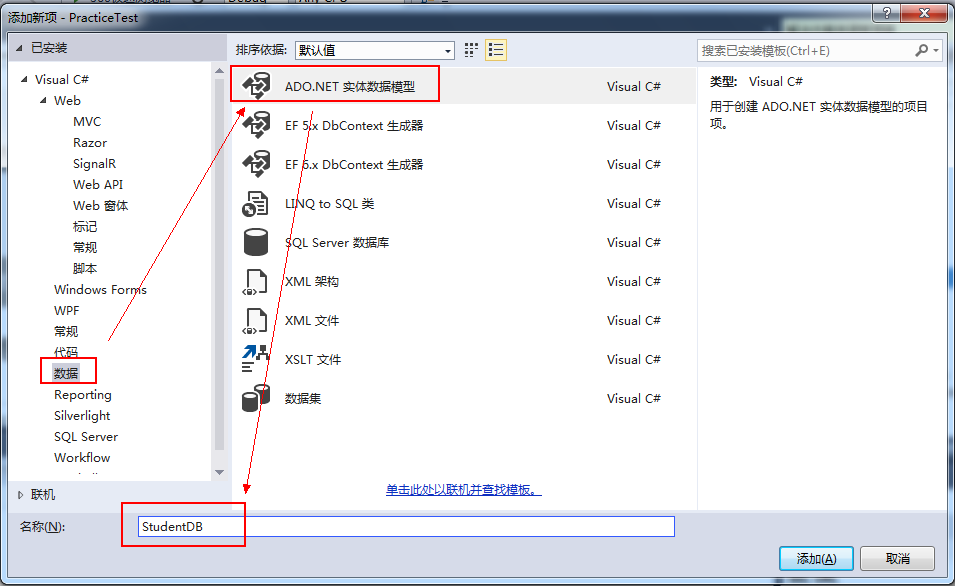Screen dimensions: 955x586
Task: Select the LINQ to SQL 类 icon
Action: tap(256, 203)
